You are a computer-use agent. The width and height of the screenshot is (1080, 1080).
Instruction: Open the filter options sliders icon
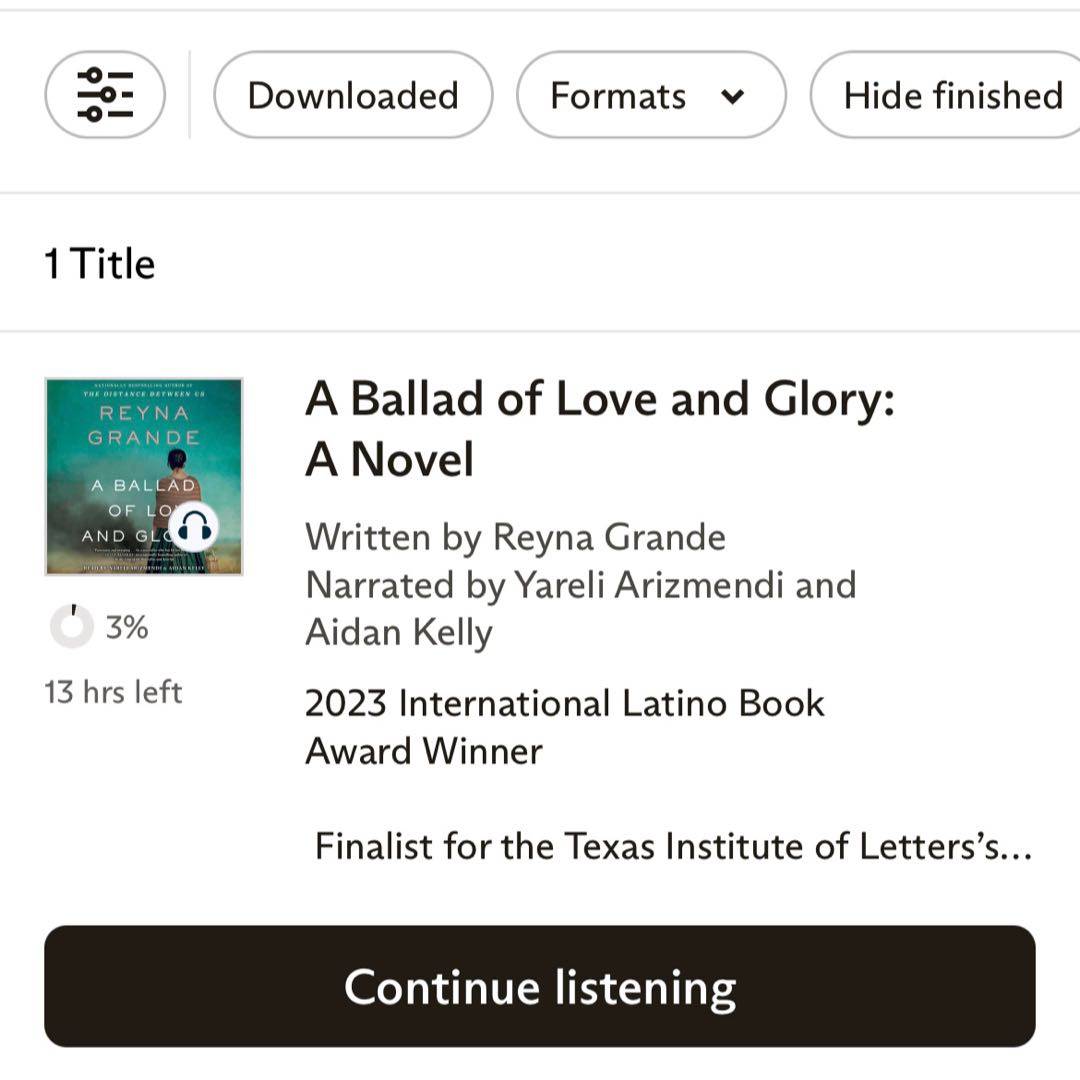click(105, 96)
